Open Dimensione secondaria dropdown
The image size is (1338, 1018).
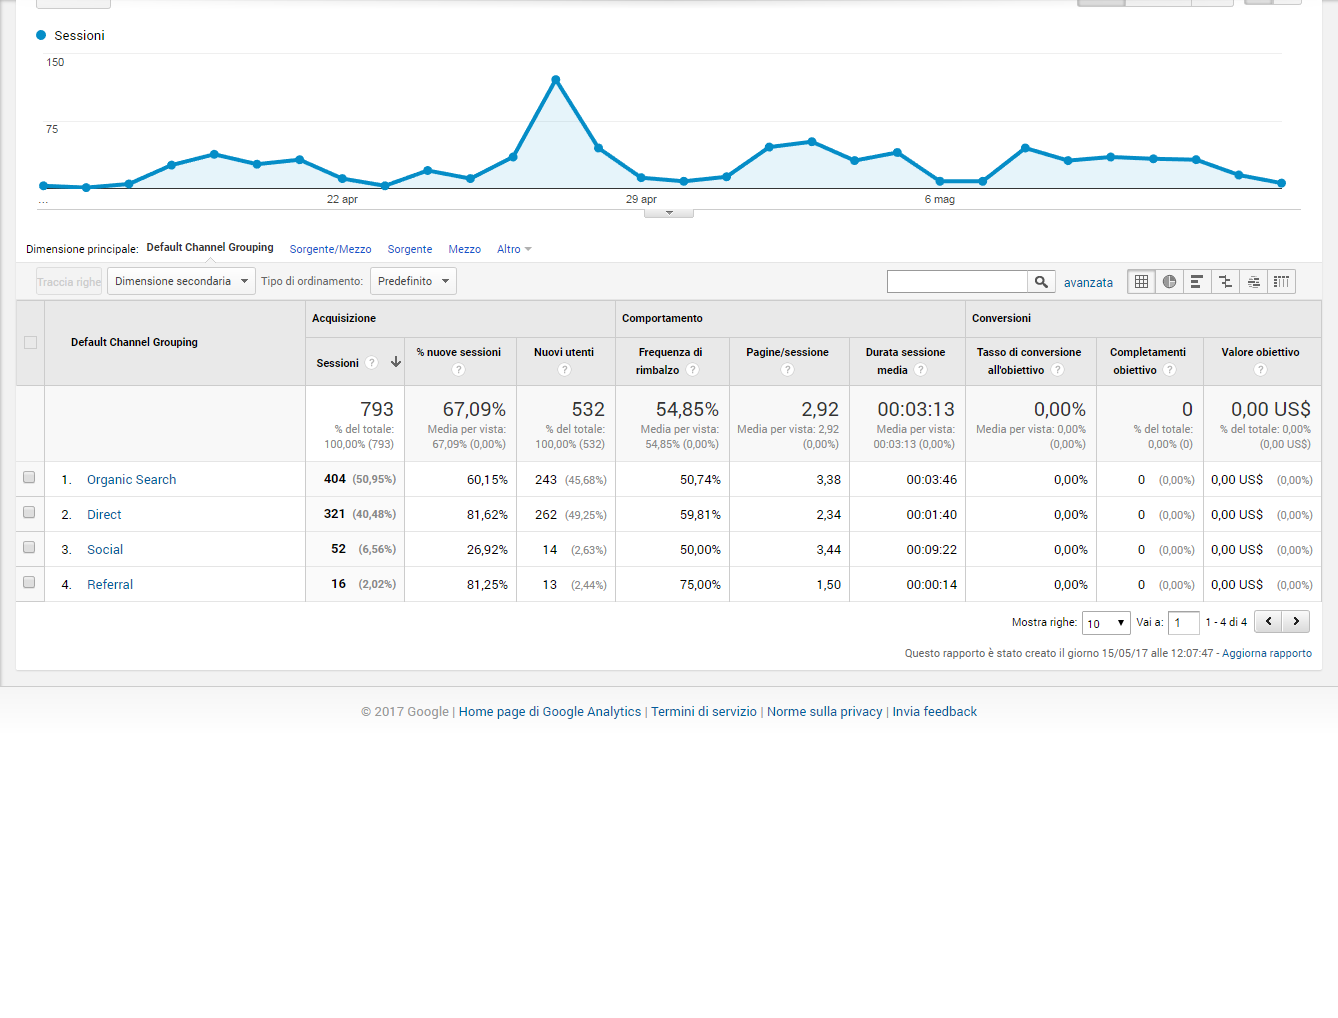pyautogui.click(x=181, y=281)
